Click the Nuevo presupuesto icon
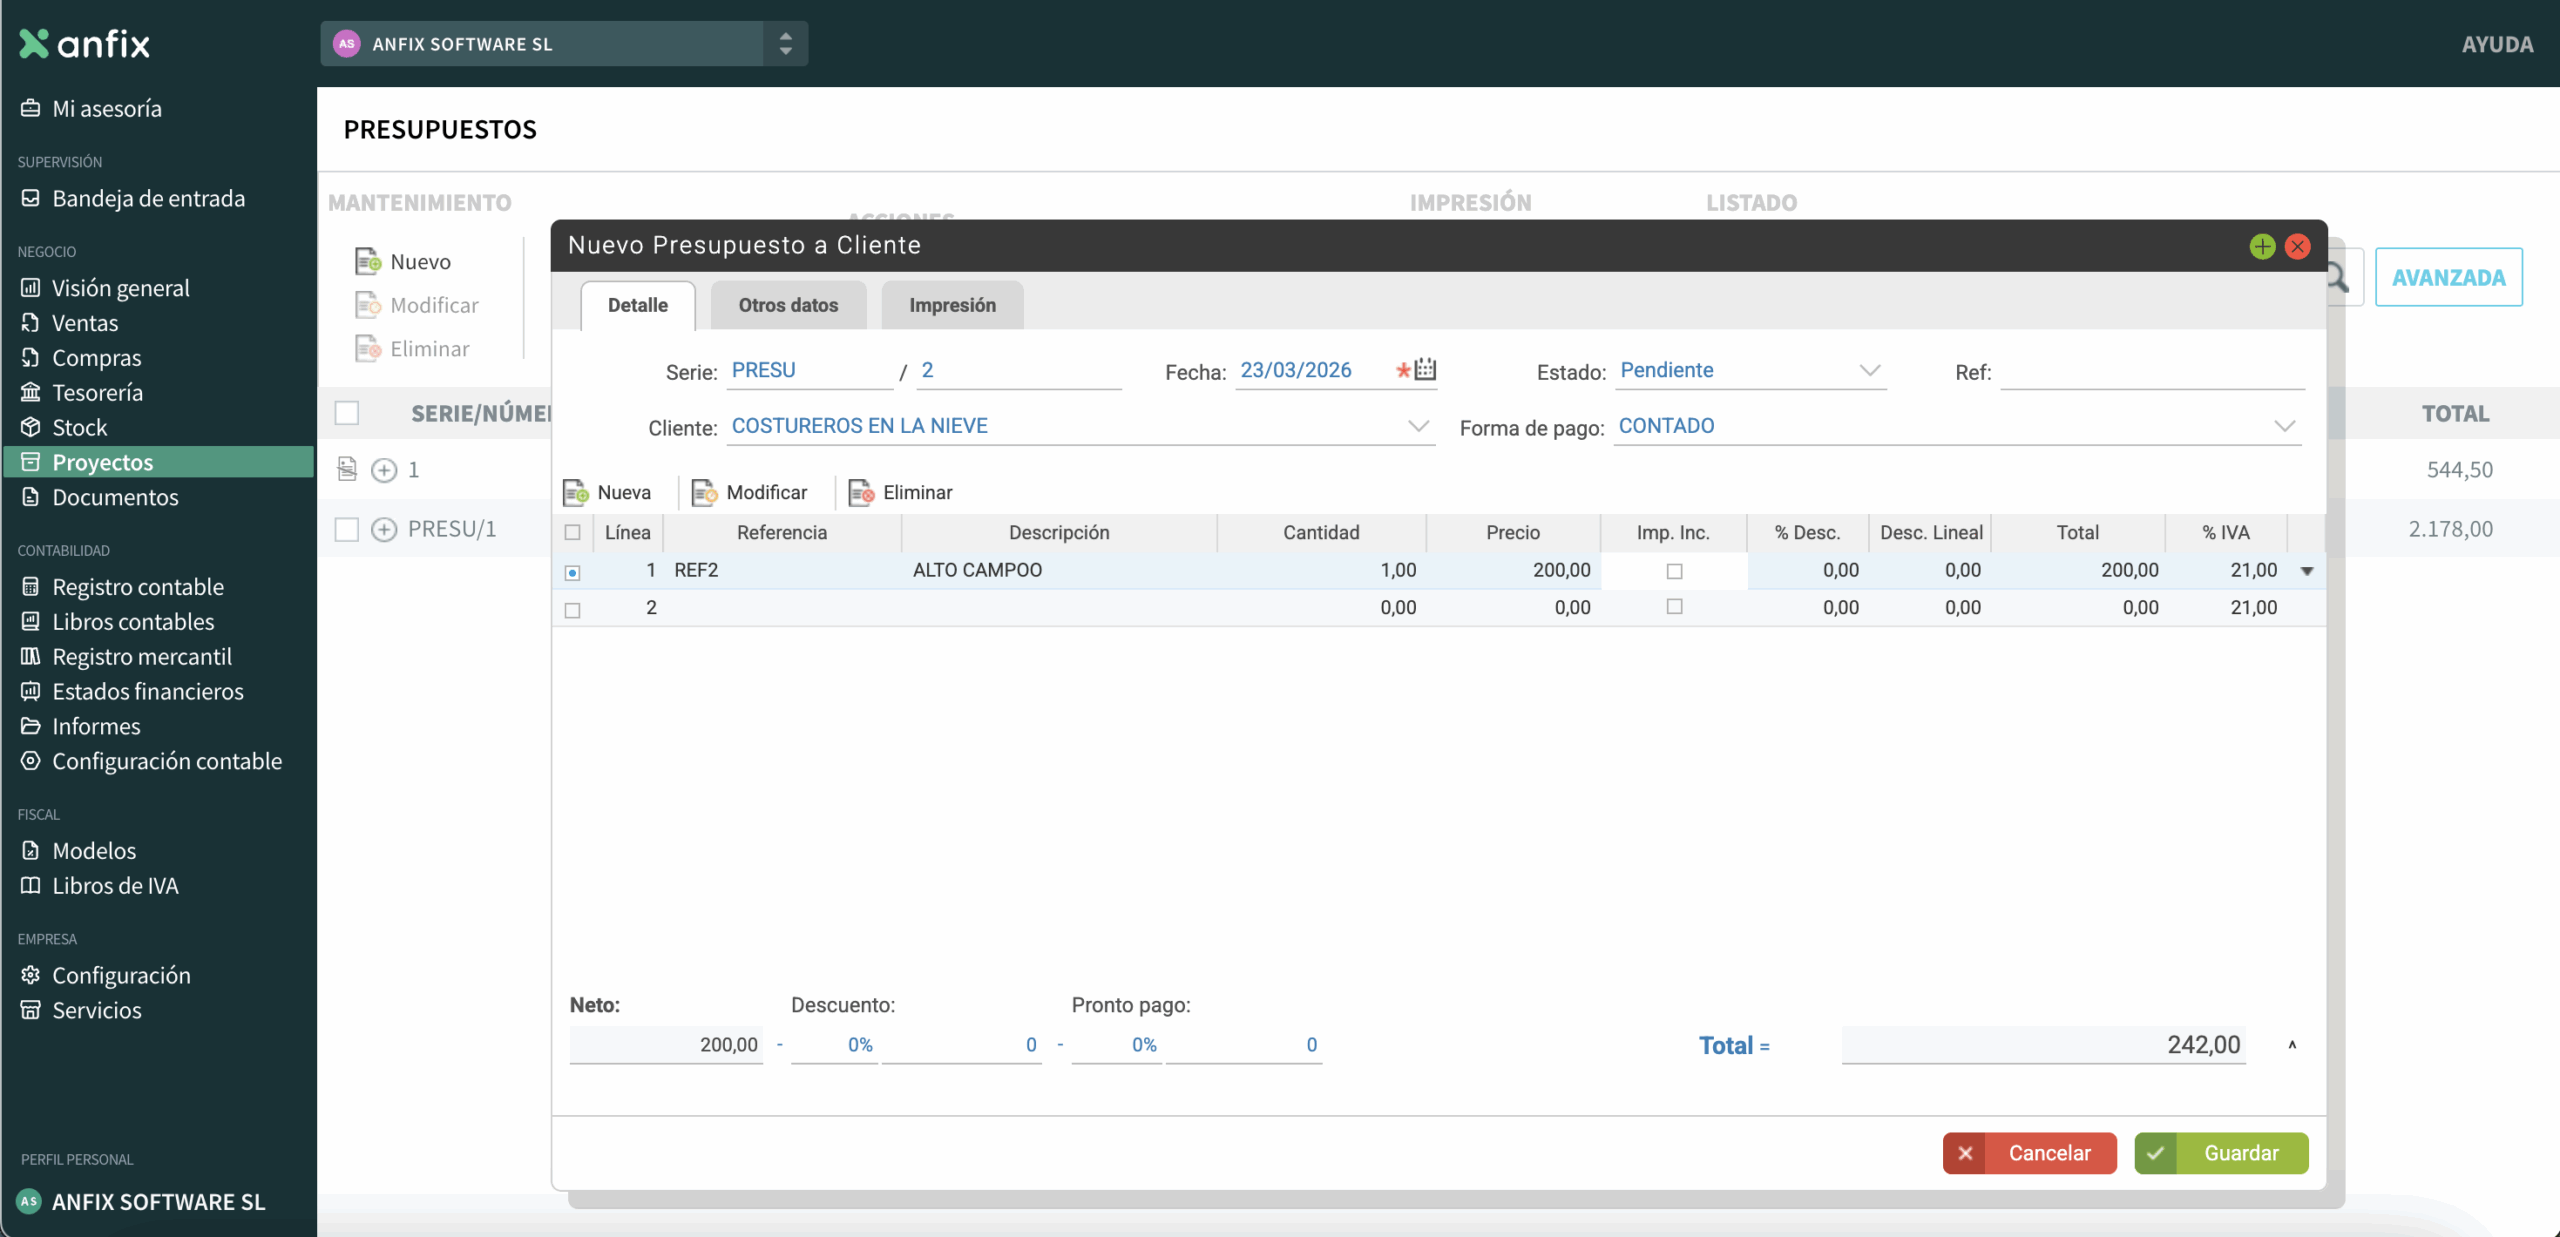 pos(368,262)
